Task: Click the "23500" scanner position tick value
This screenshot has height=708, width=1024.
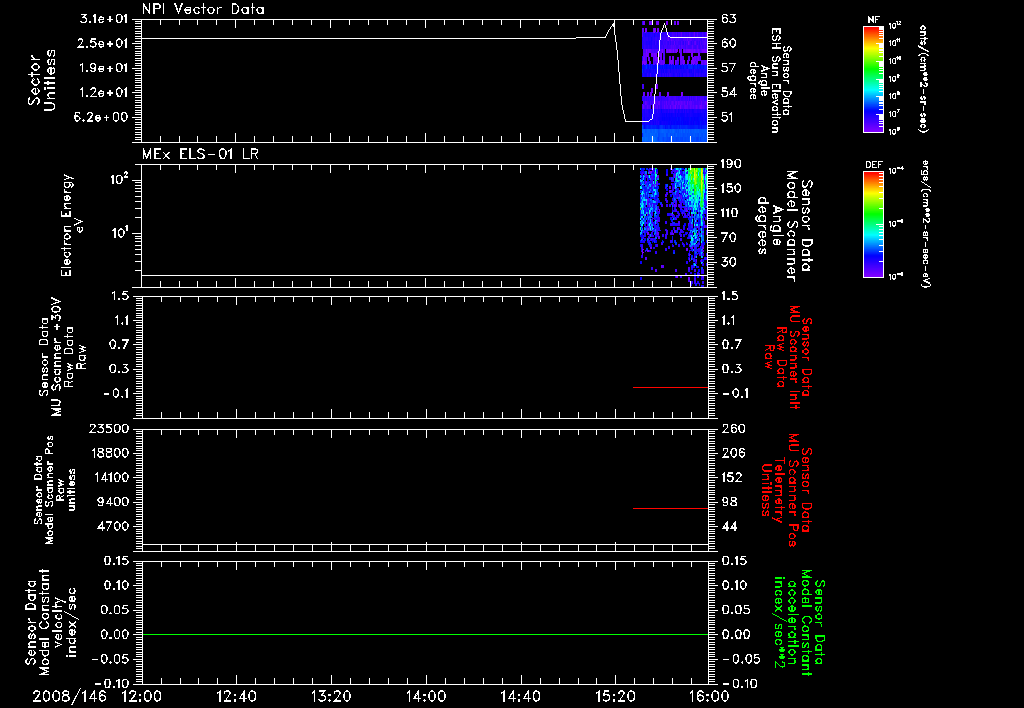Action: [108, 428]
